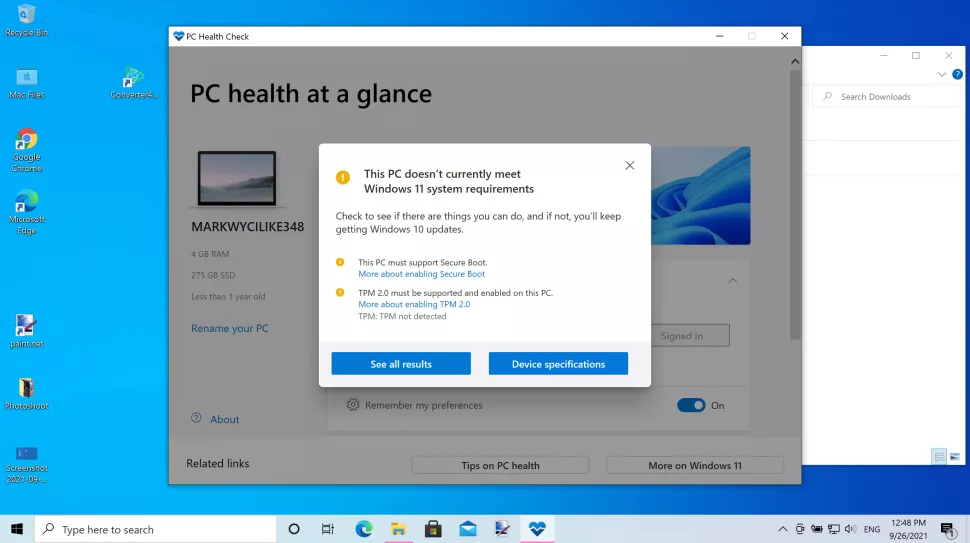Open Edge from the taskbar
Image resolution: width=970 pixels, height=543 pixels.
point(364,529)
